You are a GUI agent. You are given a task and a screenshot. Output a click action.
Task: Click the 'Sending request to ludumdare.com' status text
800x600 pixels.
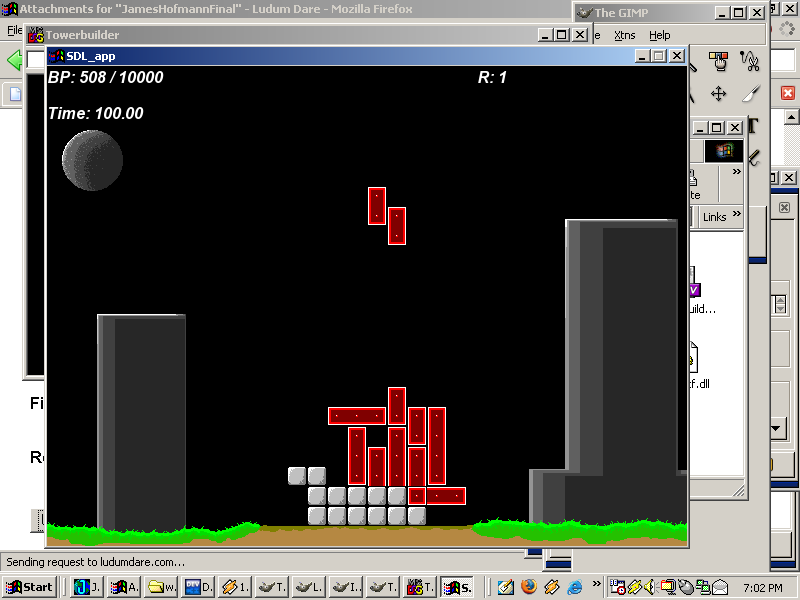click(95, 562)
